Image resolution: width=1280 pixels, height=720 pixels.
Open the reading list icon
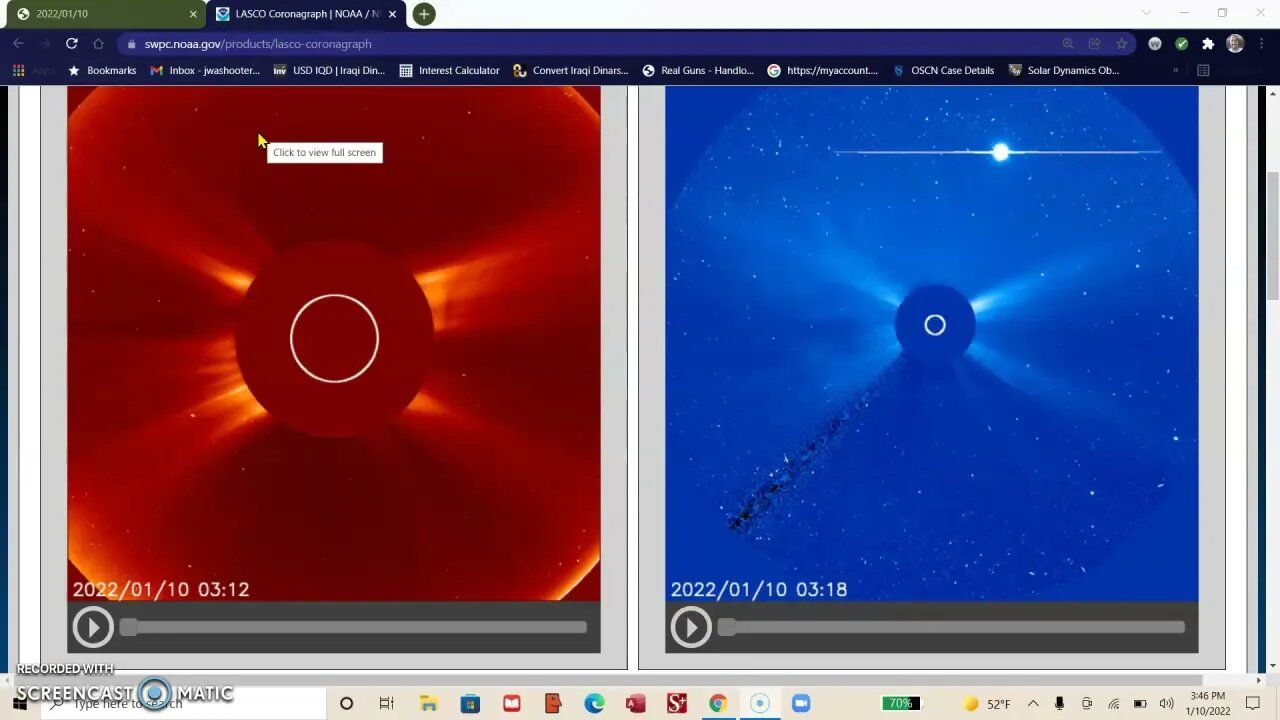(1203, 70)
